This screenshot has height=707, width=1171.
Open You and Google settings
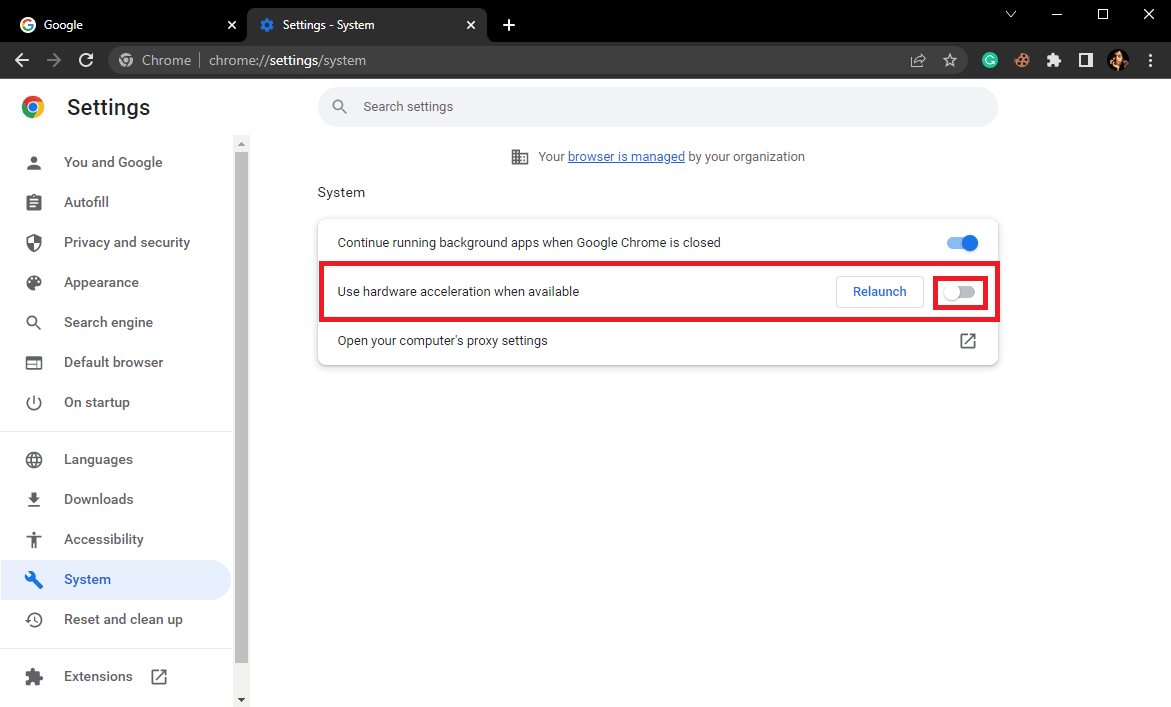point(116,163)
